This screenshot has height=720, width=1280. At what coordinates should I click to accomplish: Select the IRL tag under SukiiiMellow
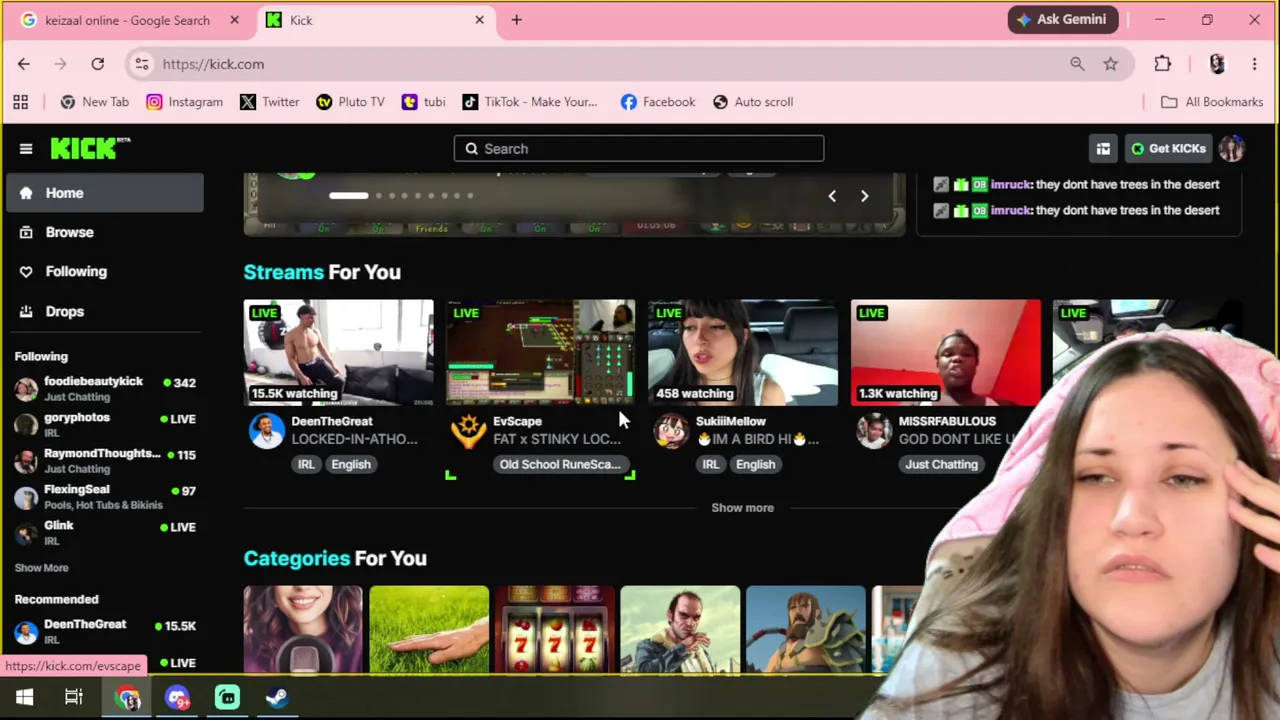click(x=711, y=464)
